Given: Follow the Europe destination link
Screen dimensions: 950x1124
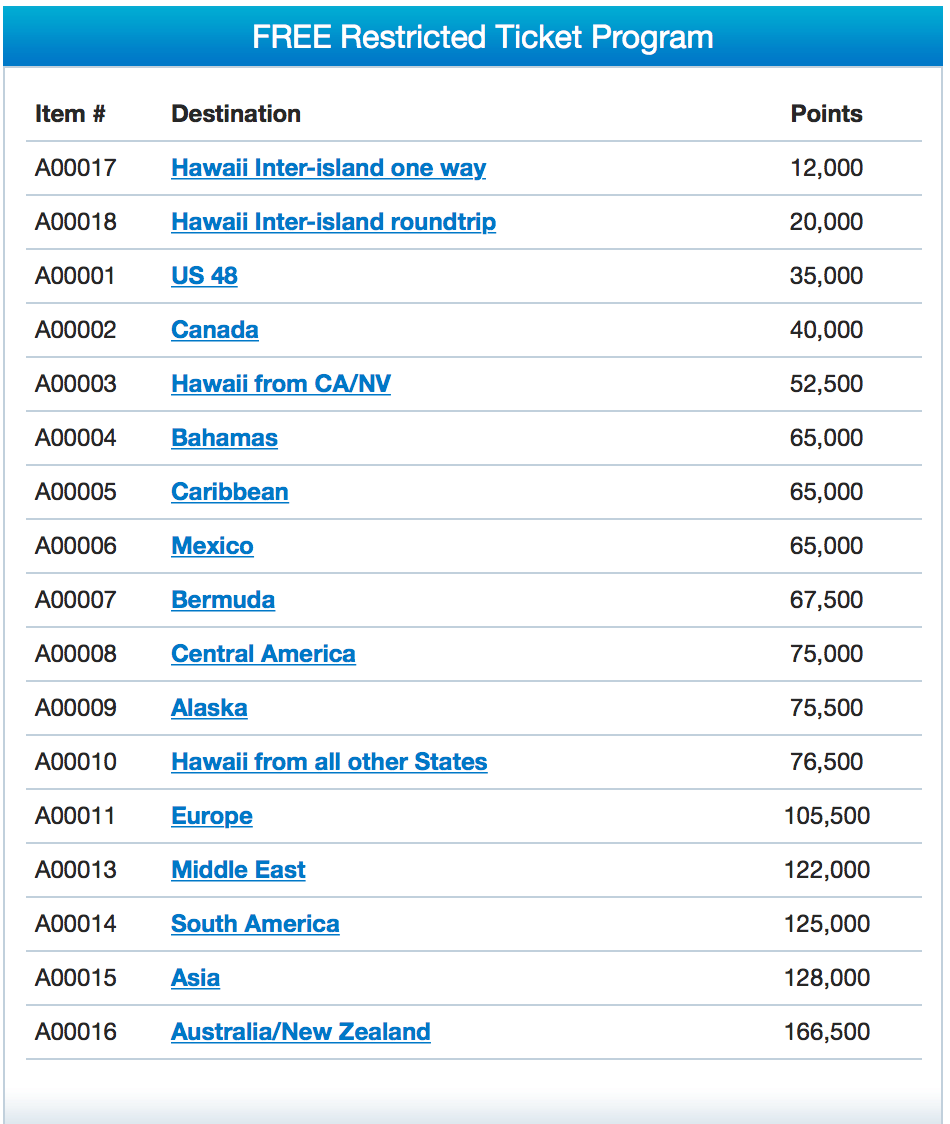Looking at the screenshot, I should pos(212,816).
